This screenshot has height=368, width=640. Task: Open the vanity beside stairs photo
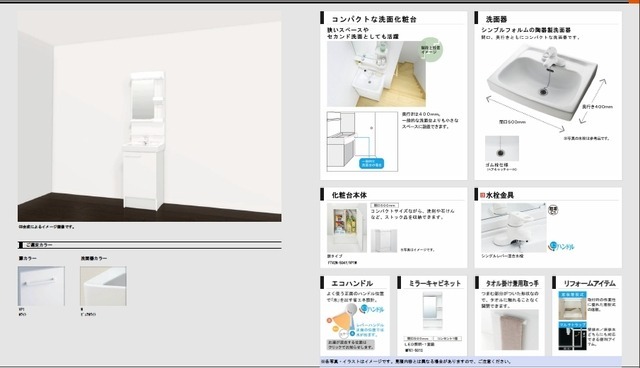tap(376, 74)
